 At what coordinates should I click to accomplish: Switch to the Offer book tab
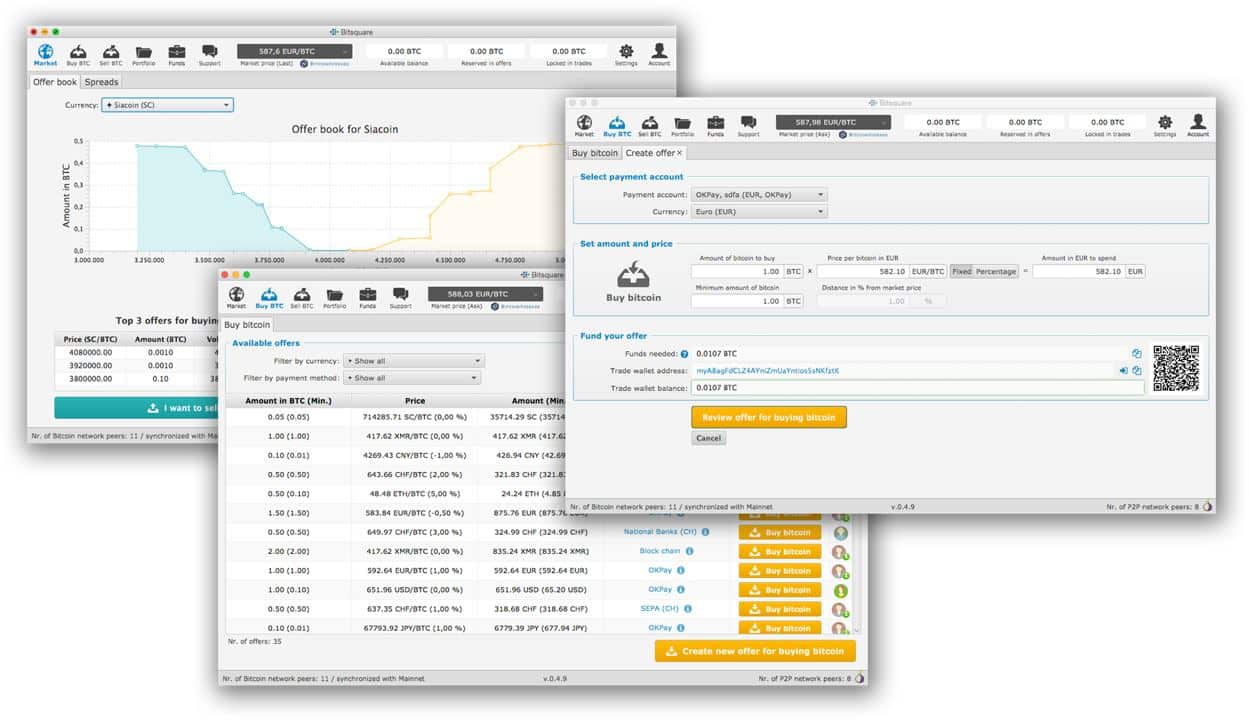click(x=55, y=82)
